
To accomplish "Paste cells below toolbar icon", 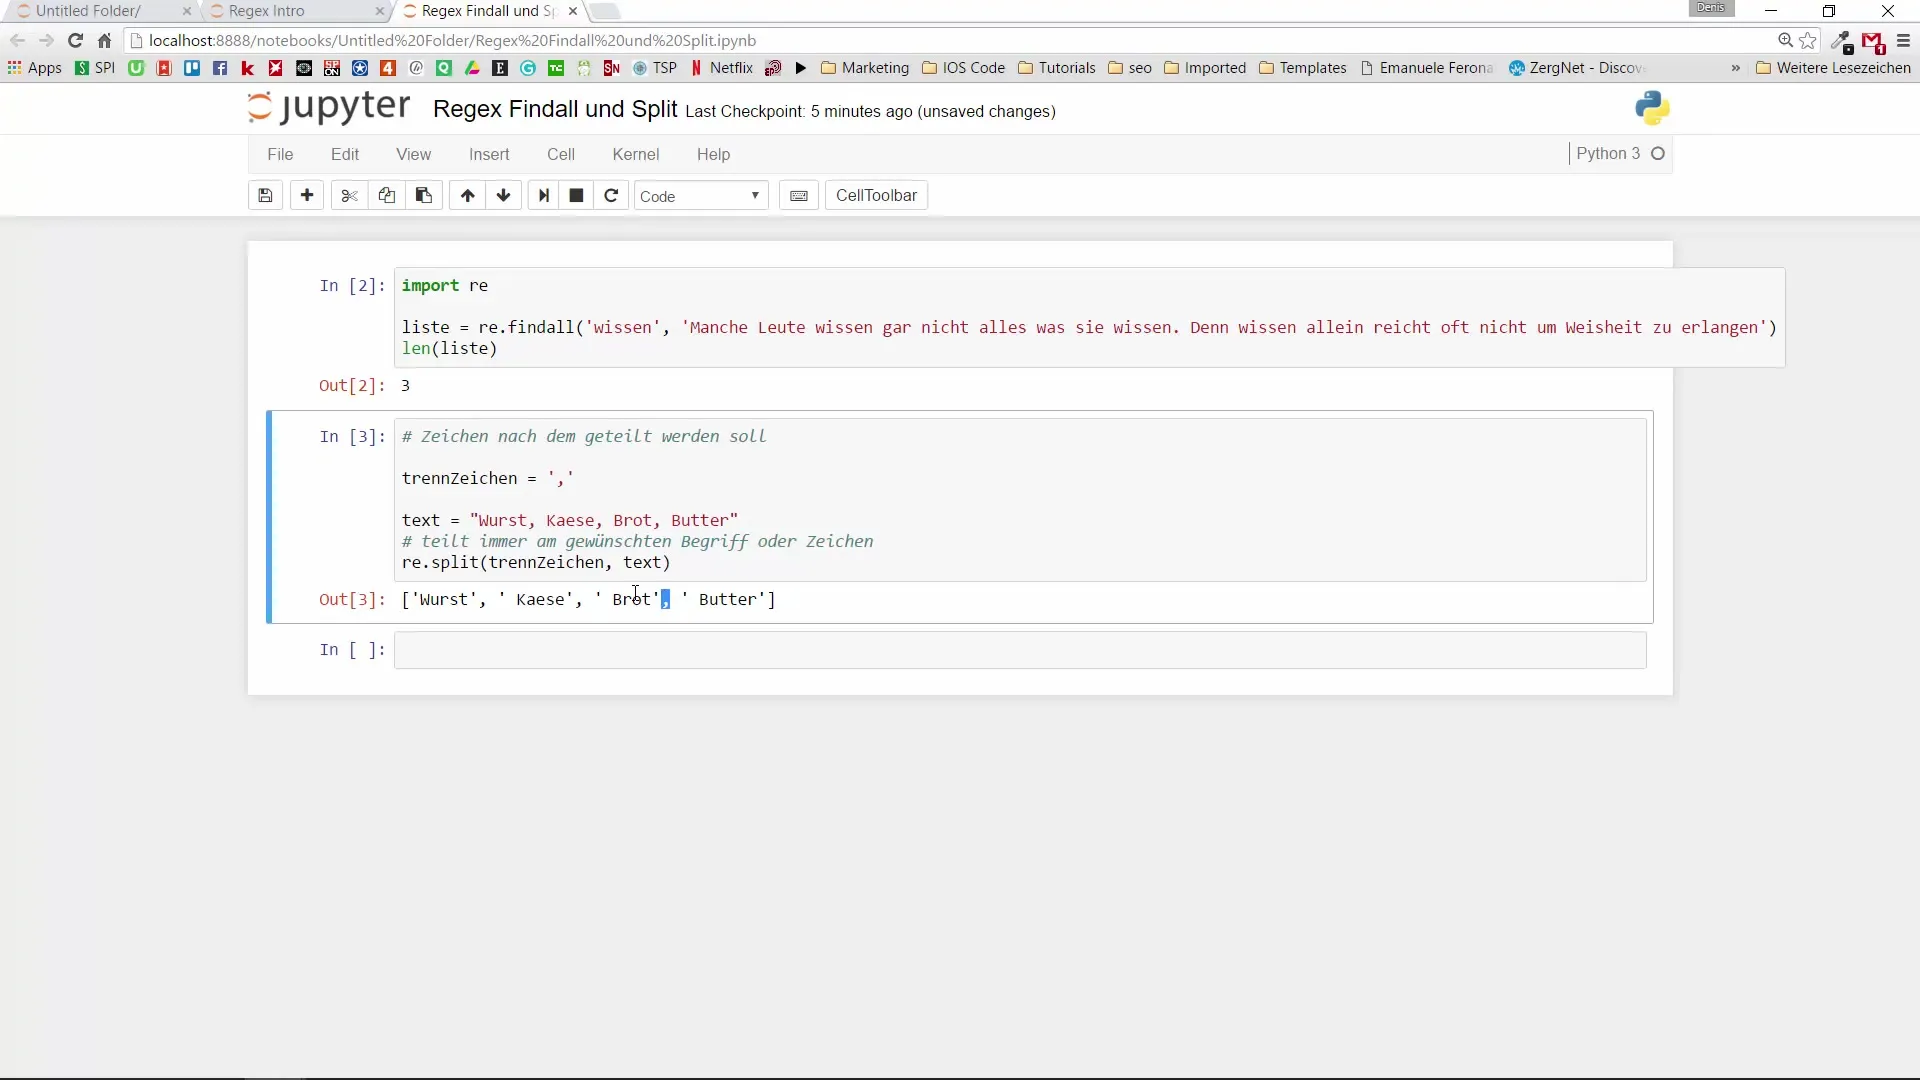I will point(424,196).
